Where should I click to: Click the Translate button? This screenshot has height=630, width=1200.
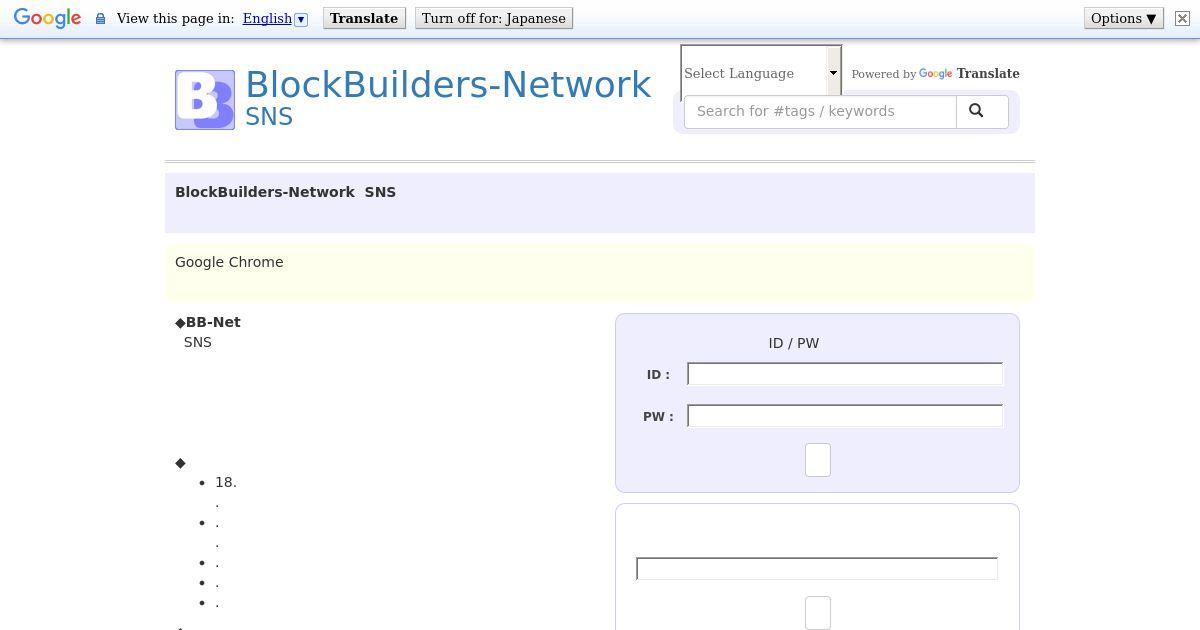(364, 19)
